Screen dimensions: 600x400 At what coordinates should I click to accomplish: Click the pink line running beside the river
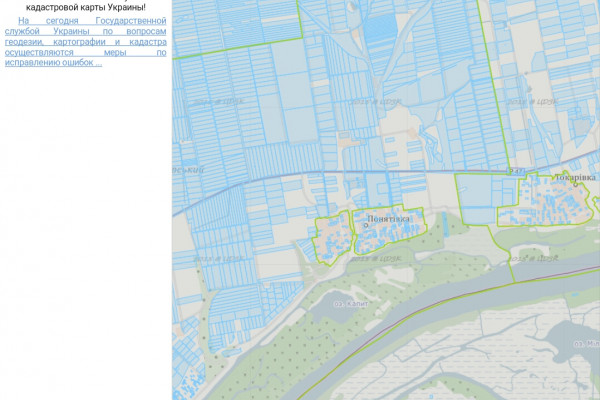coord(500,275)
